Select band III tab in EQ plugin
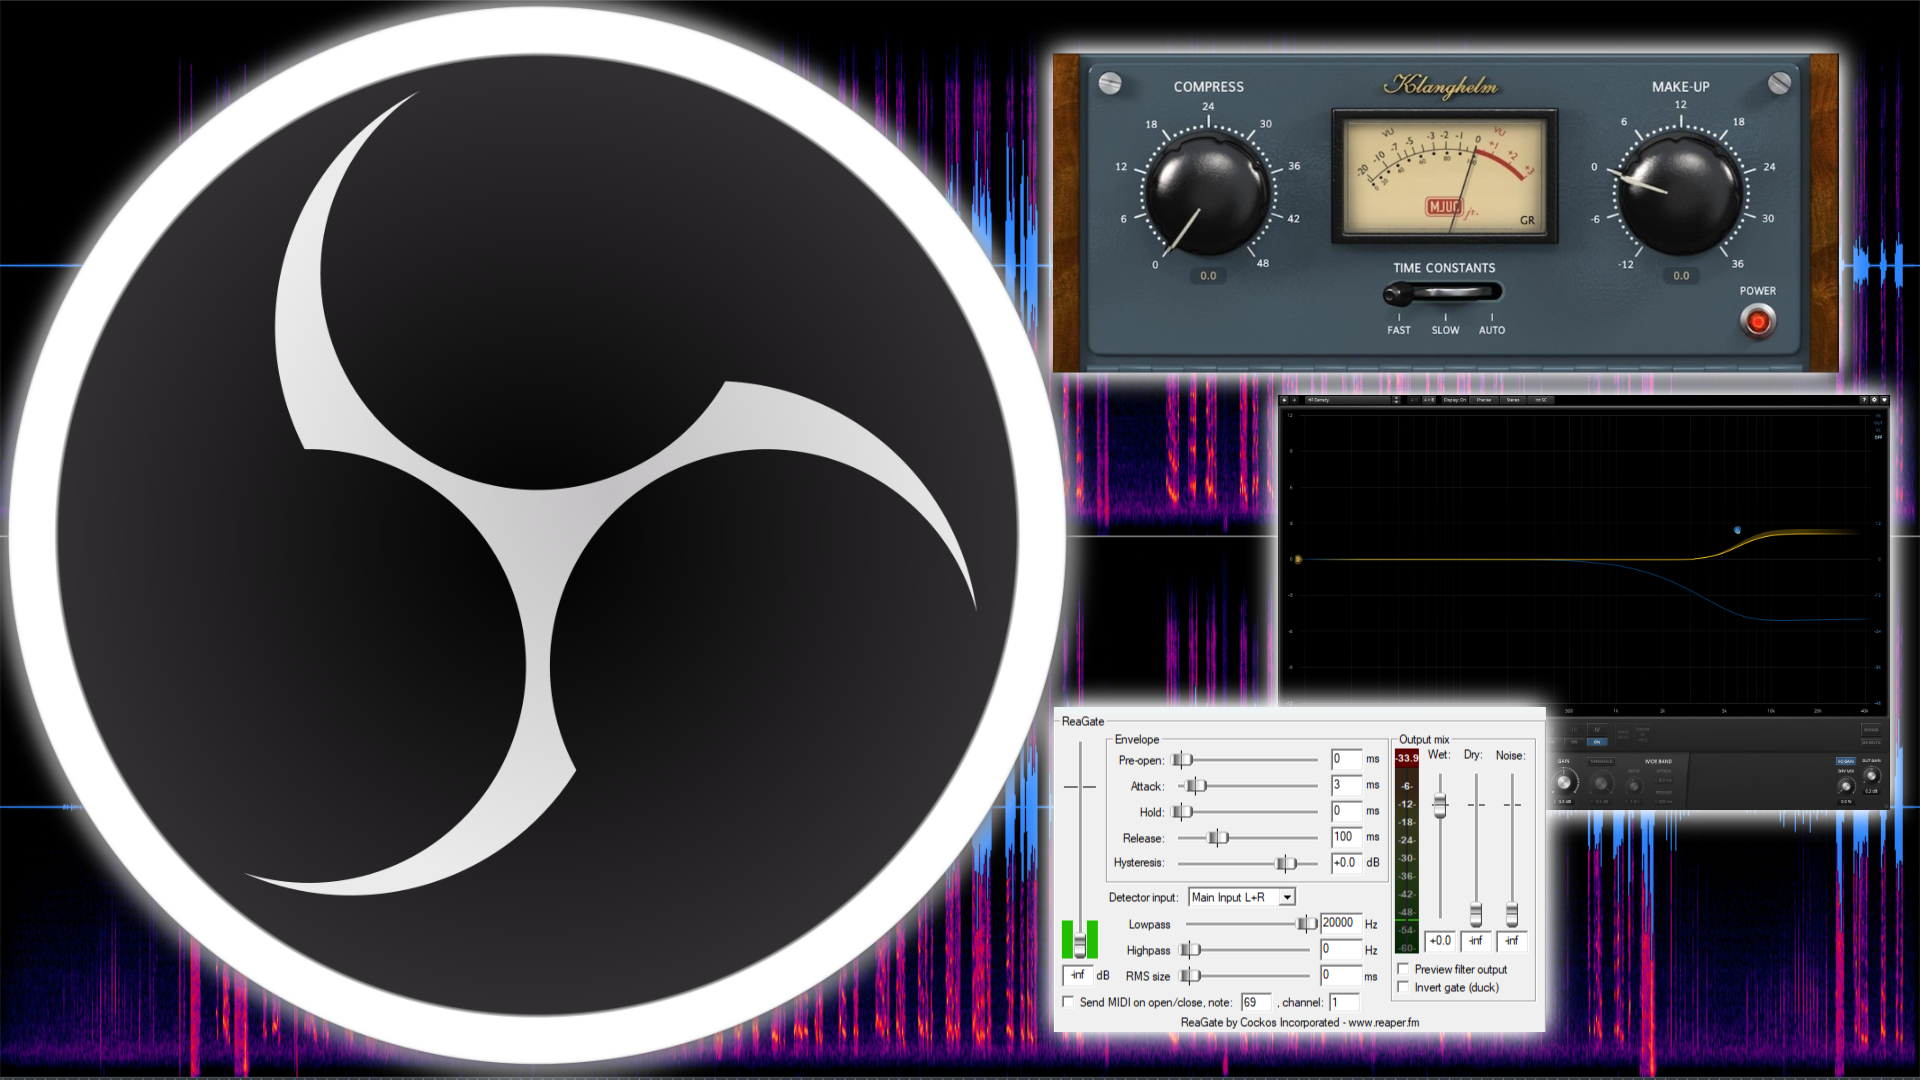The image size is (1920, 1080). coord(1574,729)
